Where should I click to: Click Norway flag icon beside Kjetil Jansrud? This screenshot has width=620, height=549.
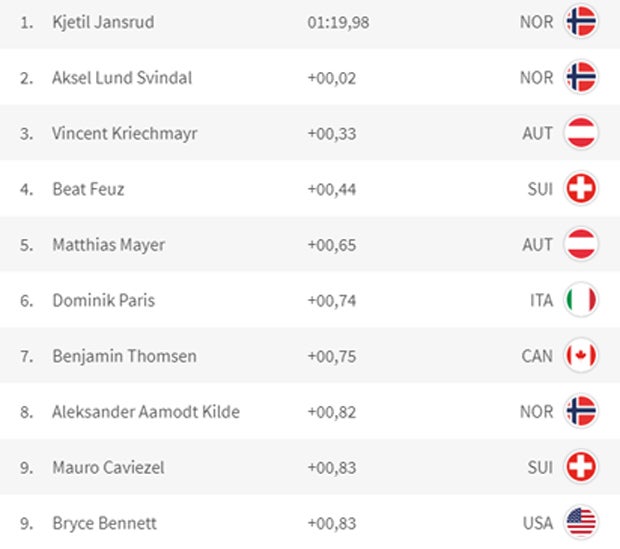[580, 21]
